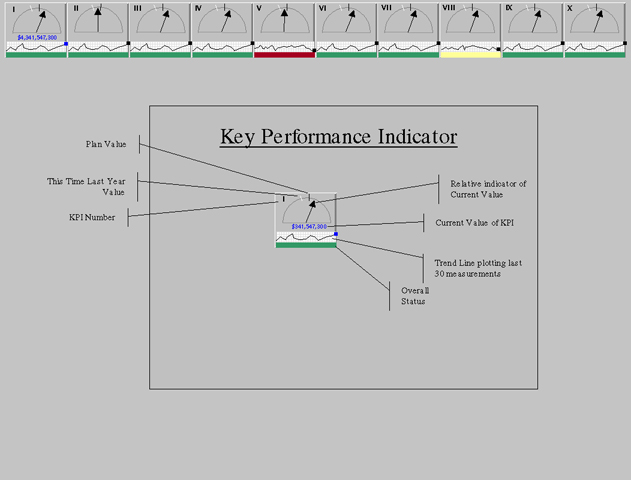Click the green status bar of center gauge
Image resolution: width=631 pixels, height=480 pixels.
tap(306, 245)
